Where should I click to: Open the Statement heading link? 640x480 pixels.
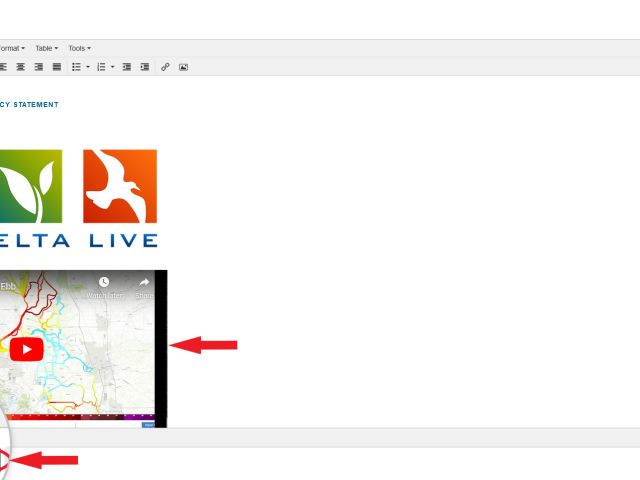(x=29, y=104)
